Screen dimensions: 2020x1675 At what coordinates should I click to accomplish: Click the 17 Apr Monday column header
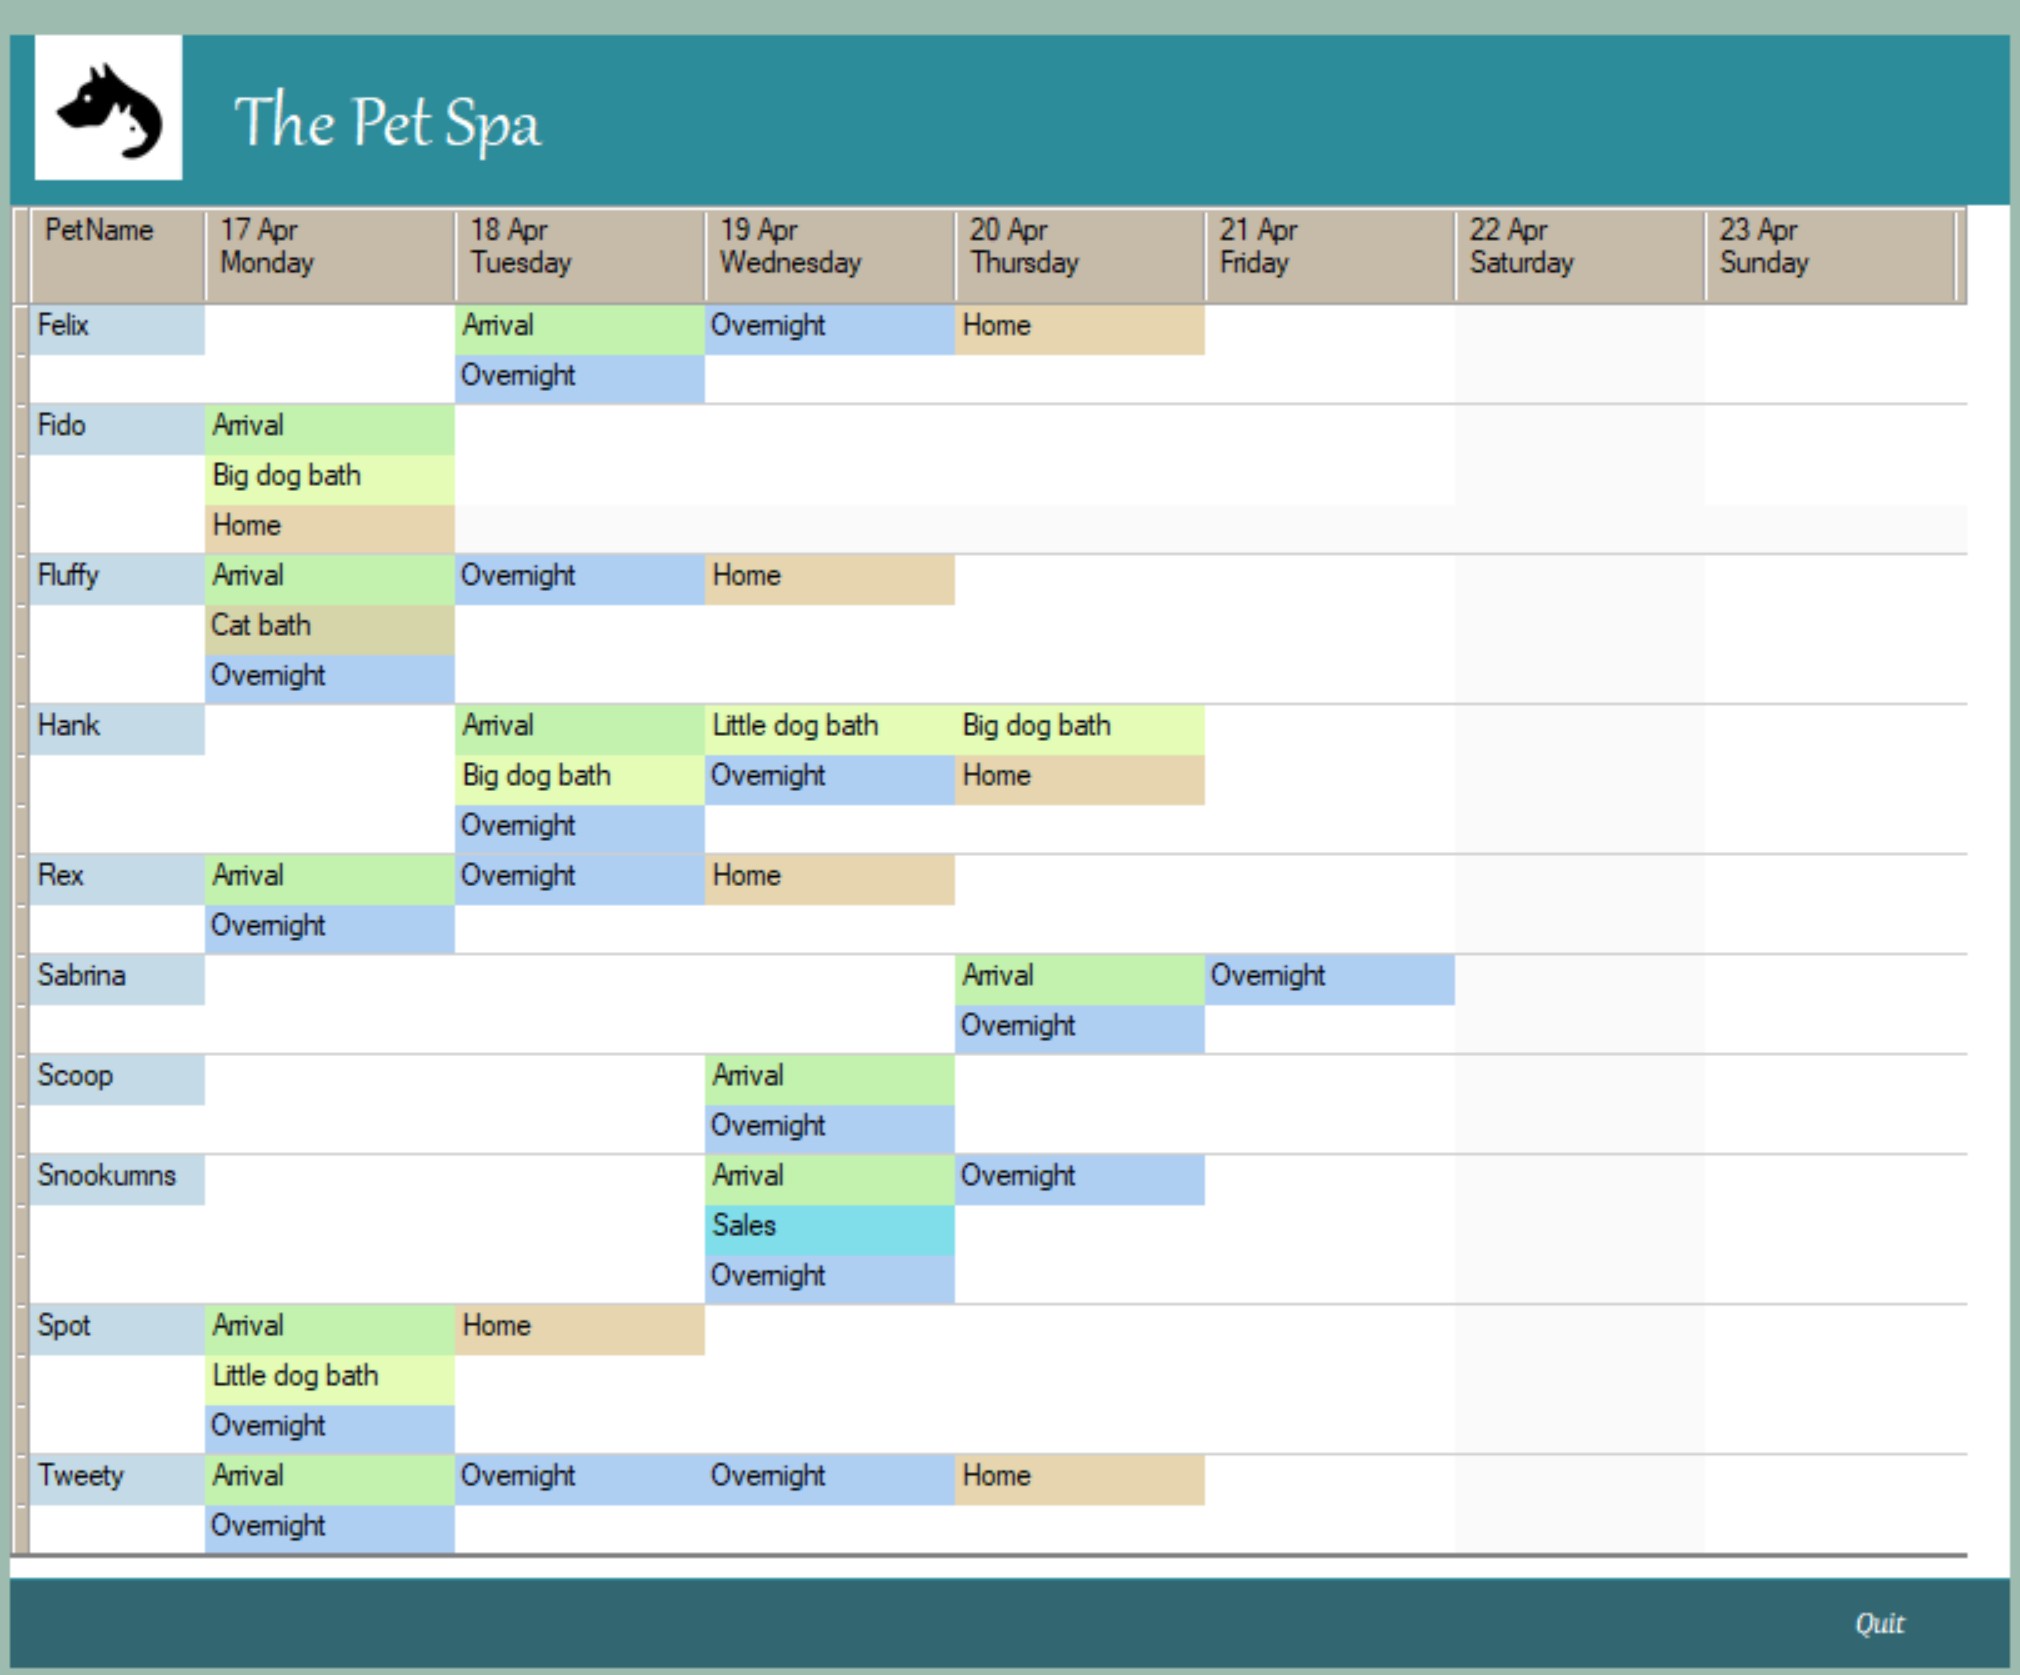[x=329, y=255]
